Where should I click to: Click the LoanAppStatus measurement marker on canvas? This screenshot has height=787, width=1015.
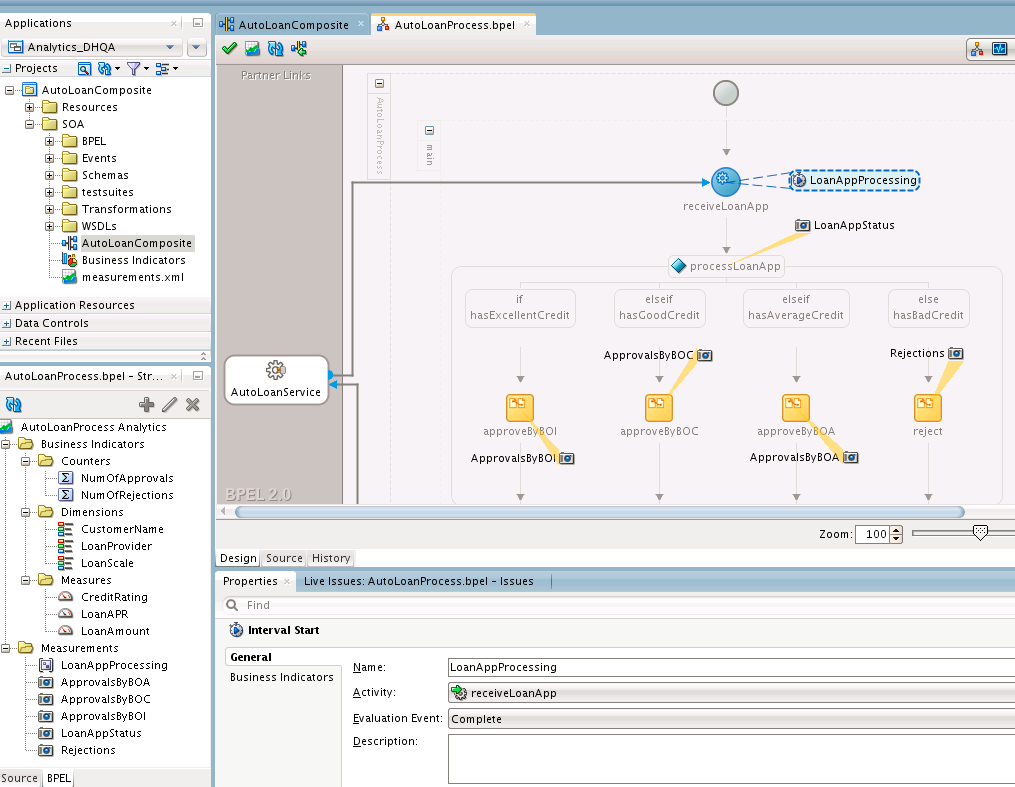click(802, 225)
